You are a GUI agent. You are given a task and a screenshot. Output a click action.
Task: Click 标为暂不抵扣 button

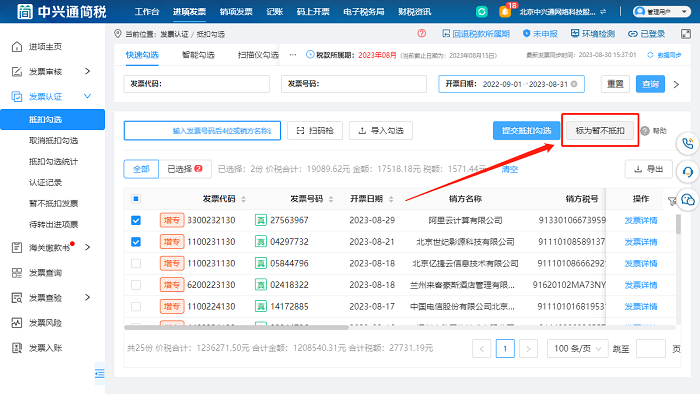click(x=600, y=130)
